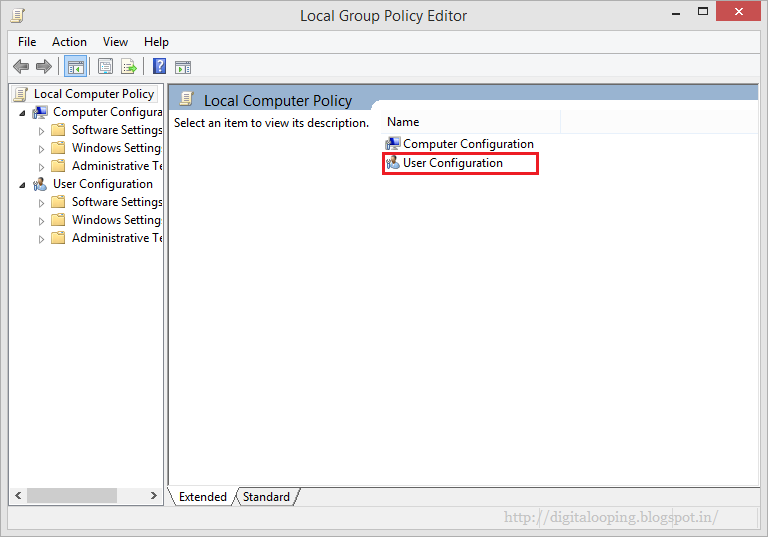
Task: Expand Windows Settings under User Configuration
Action: 41,221
